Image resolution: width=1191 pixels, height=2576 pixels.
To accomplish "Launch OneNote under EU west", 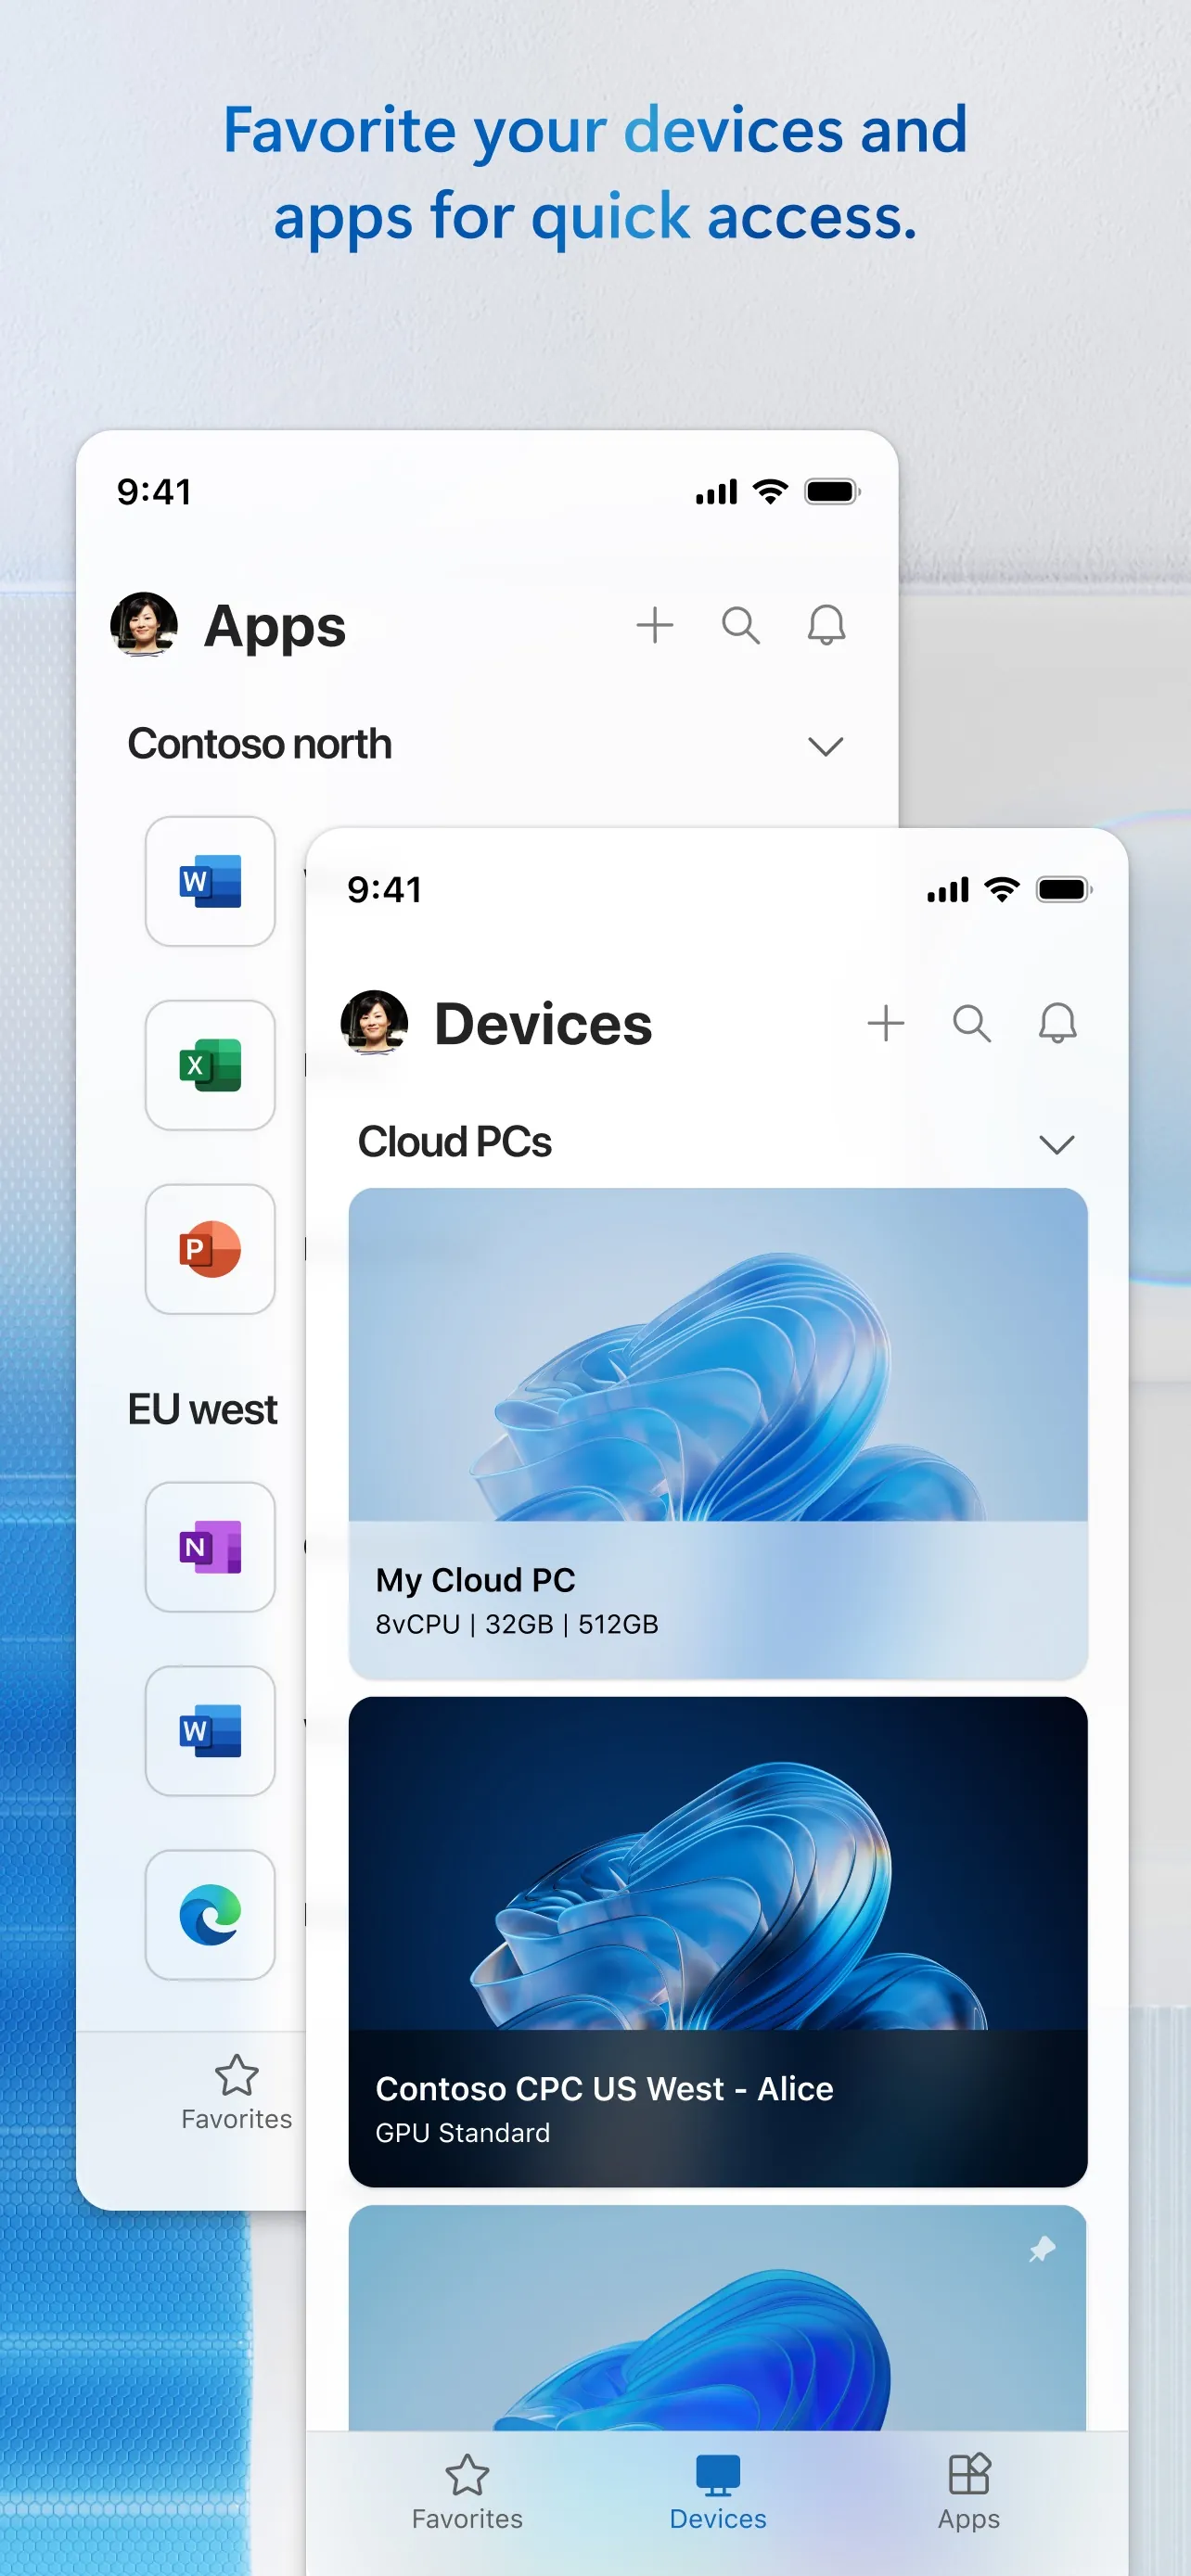I will (x=210, y=1547).
